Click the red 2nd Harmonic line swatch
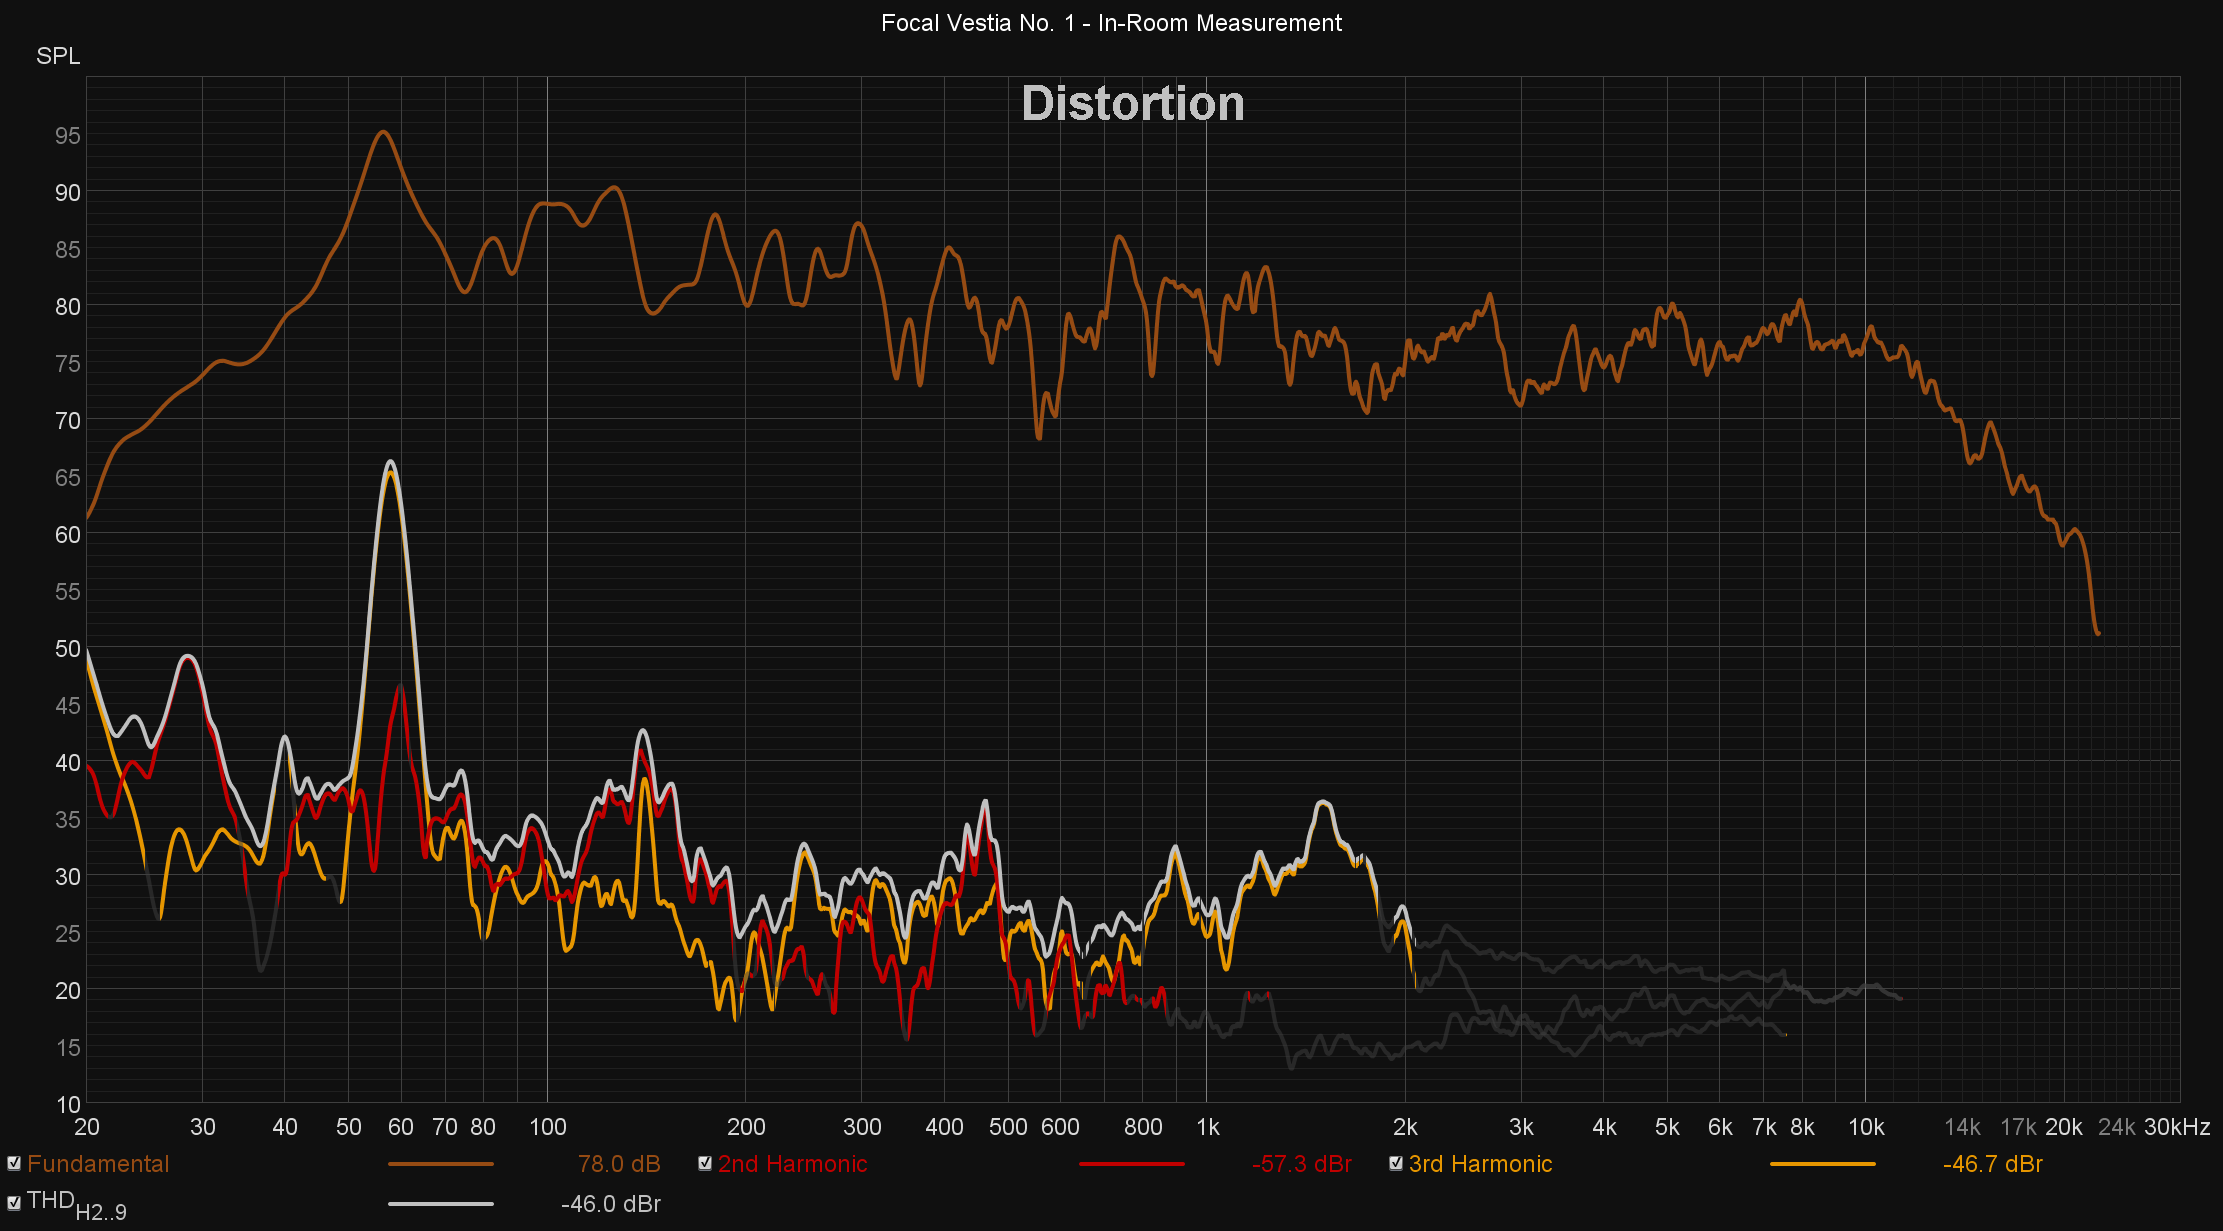 coord(1132,1164)
